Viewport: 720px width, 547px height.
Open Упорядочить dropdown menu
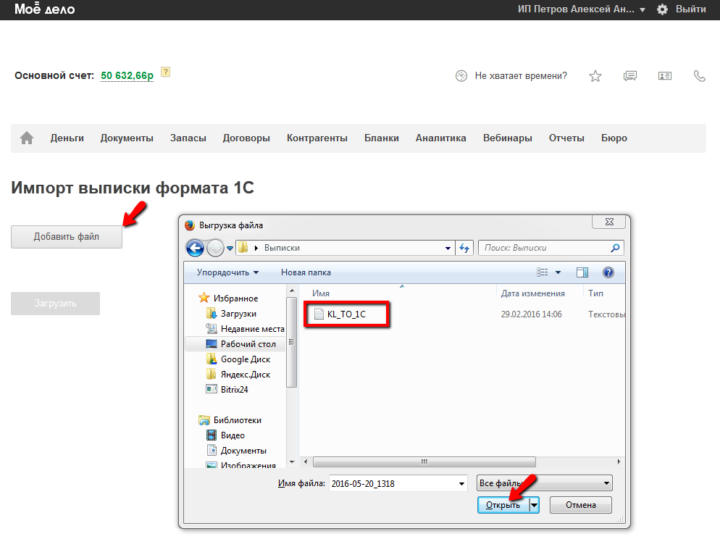[227, 272]
